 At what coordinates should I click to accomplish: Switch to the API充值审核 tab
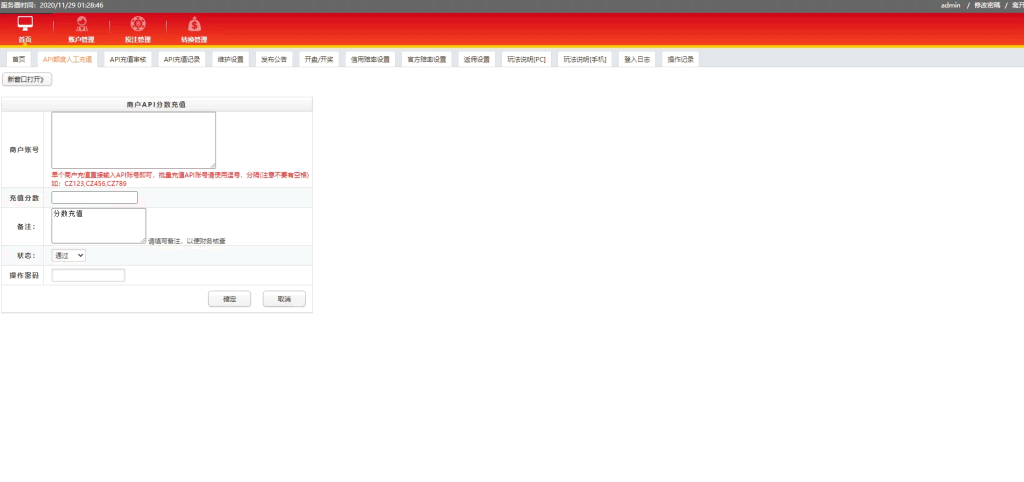[x=128, y=59]
